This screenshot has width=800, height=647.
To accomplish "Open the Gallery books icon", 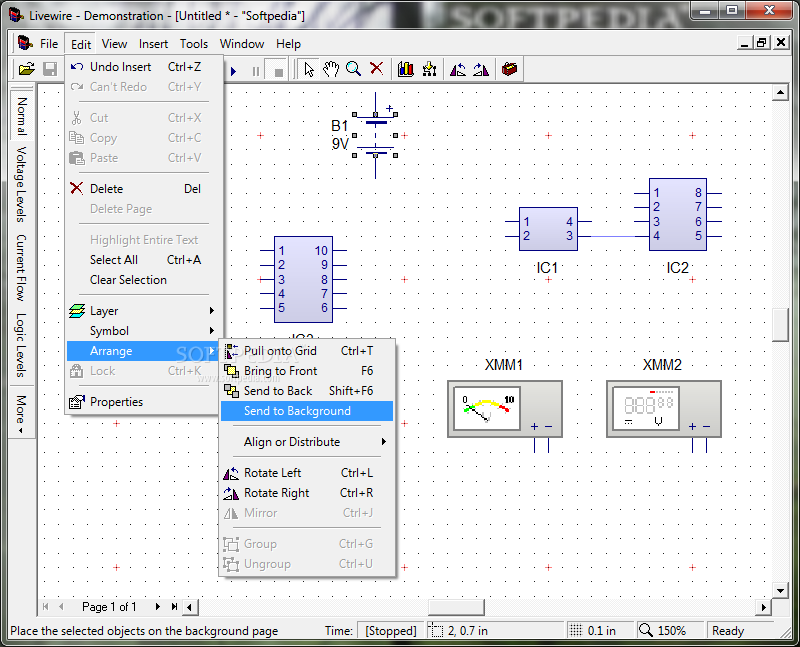I will click(x=406, y=69).
